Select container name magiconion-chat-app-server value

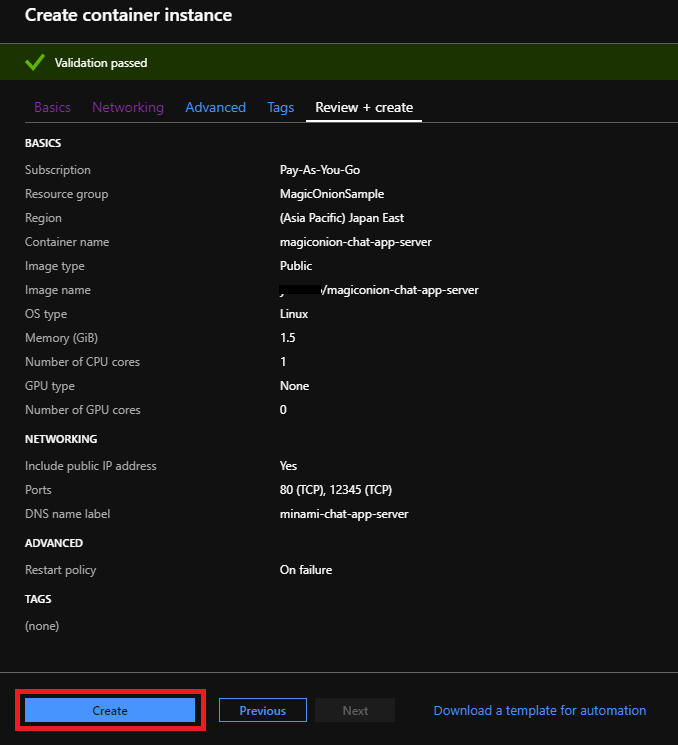[x=355, y=242]
